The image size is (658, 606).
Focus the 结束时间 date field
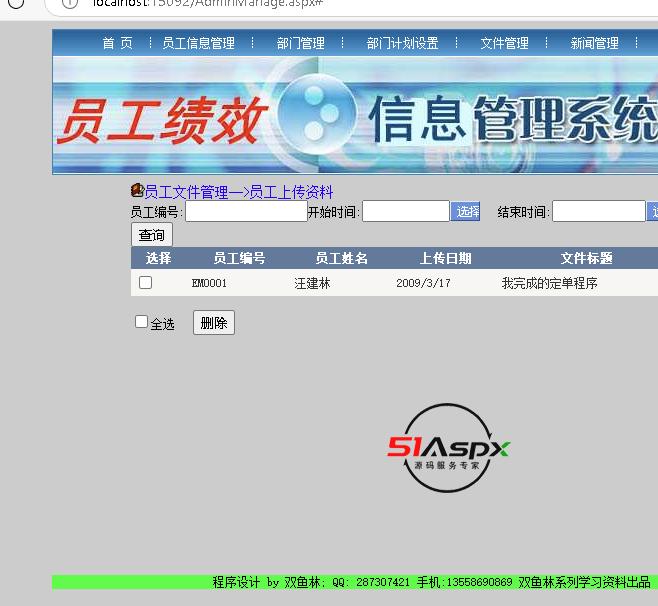click(598, 211)
